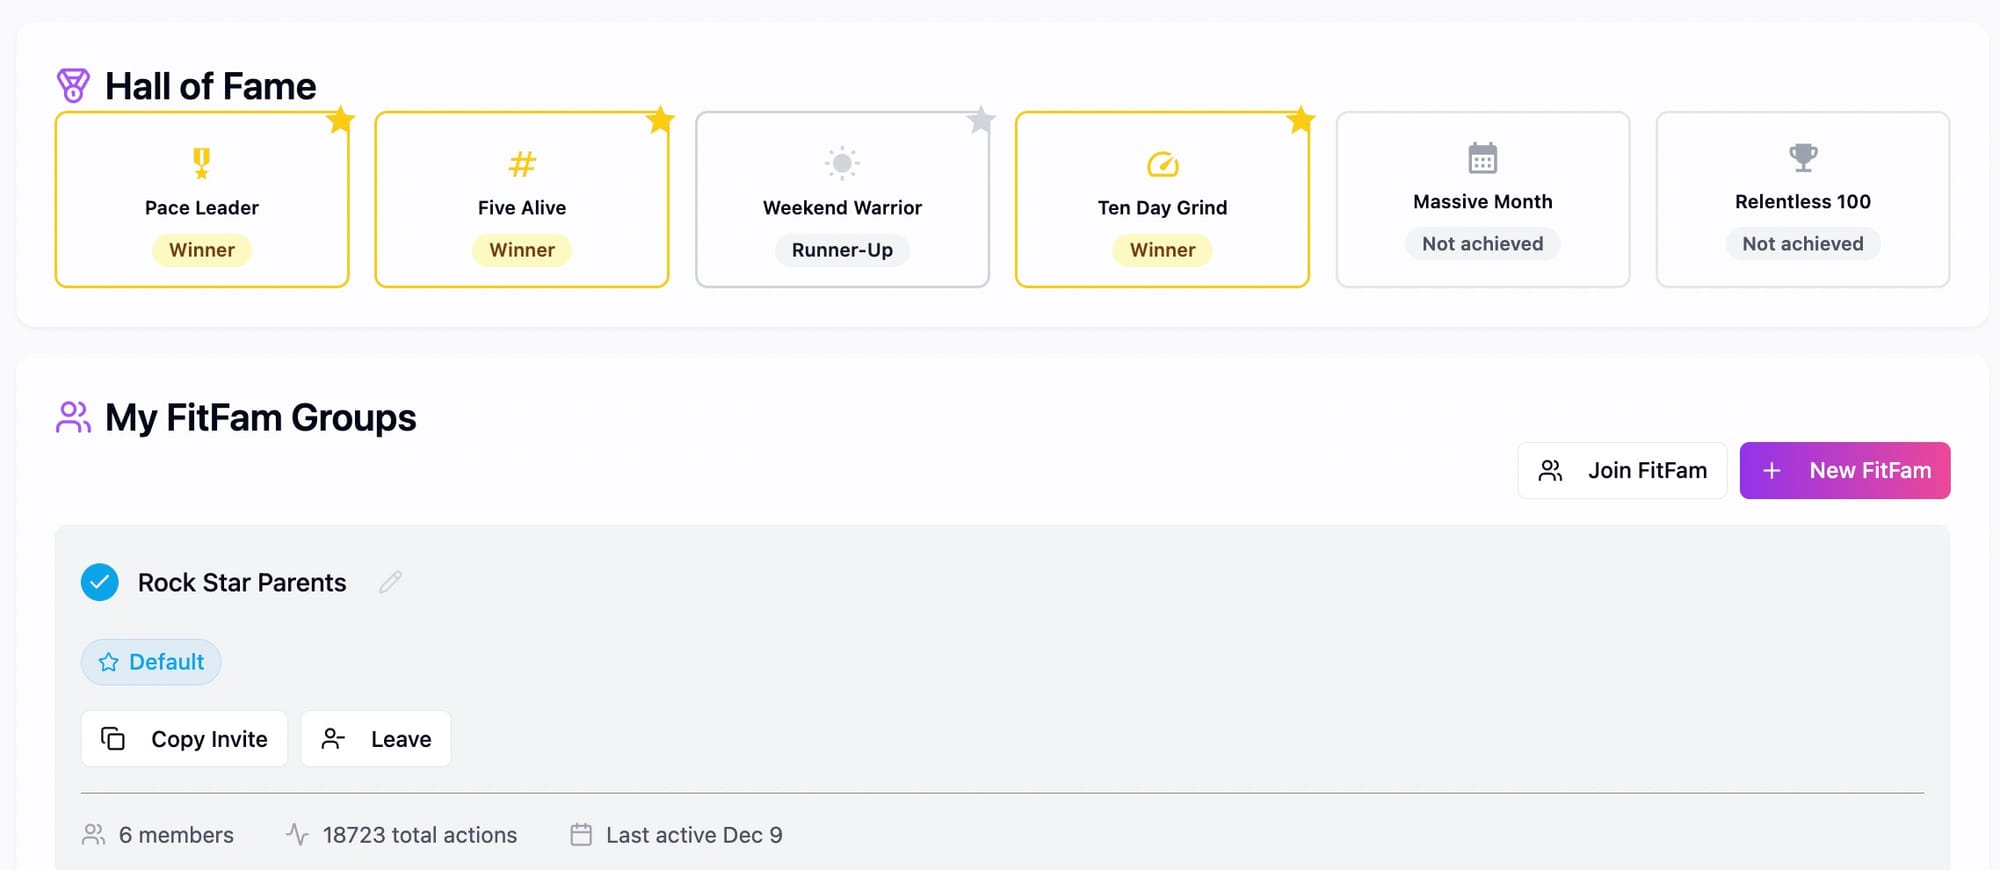
Task: Click the trophy icon in Relentless 100 card
Action: (x=1802, y=157)
